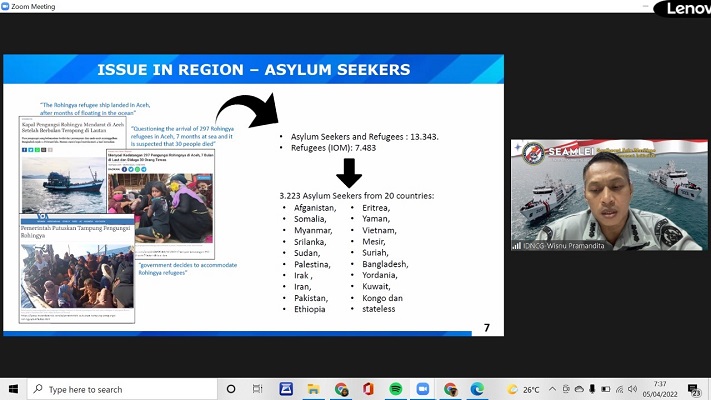Open the Windows Start menu
Screen dimensions: 711x400
pyautogui.click(x=13, y=389)
